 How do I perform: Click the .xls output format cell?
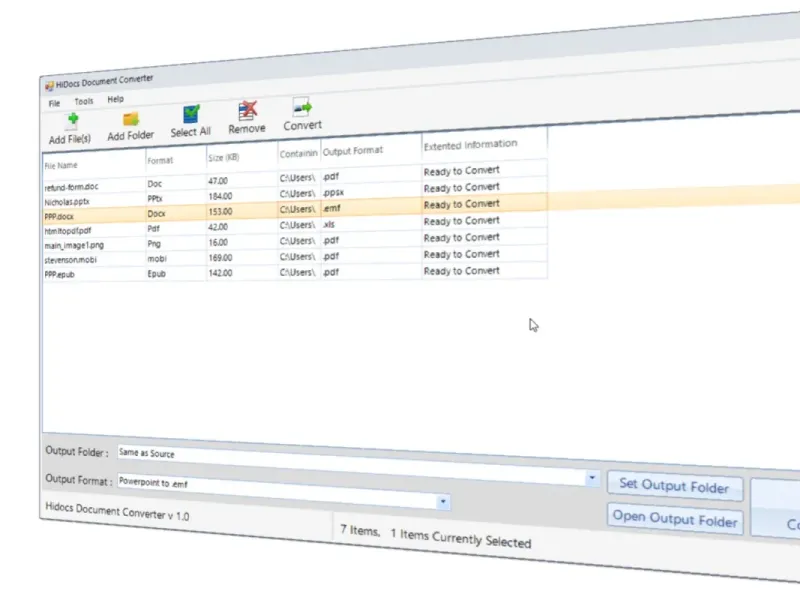(371, 224)
